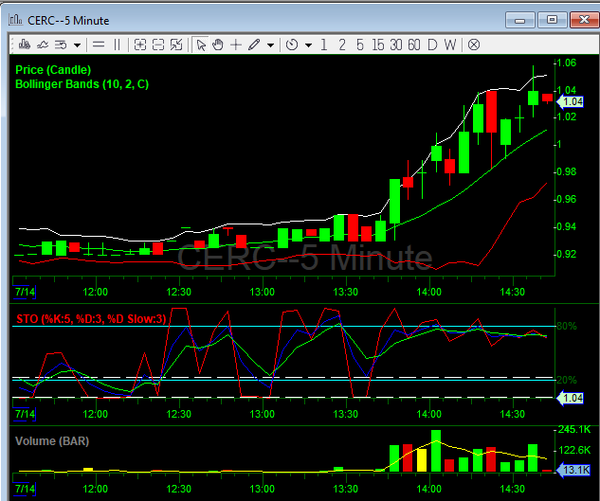Switch to 15 minute interval
This screenshot has height=501, width=600.
point(377,44)
